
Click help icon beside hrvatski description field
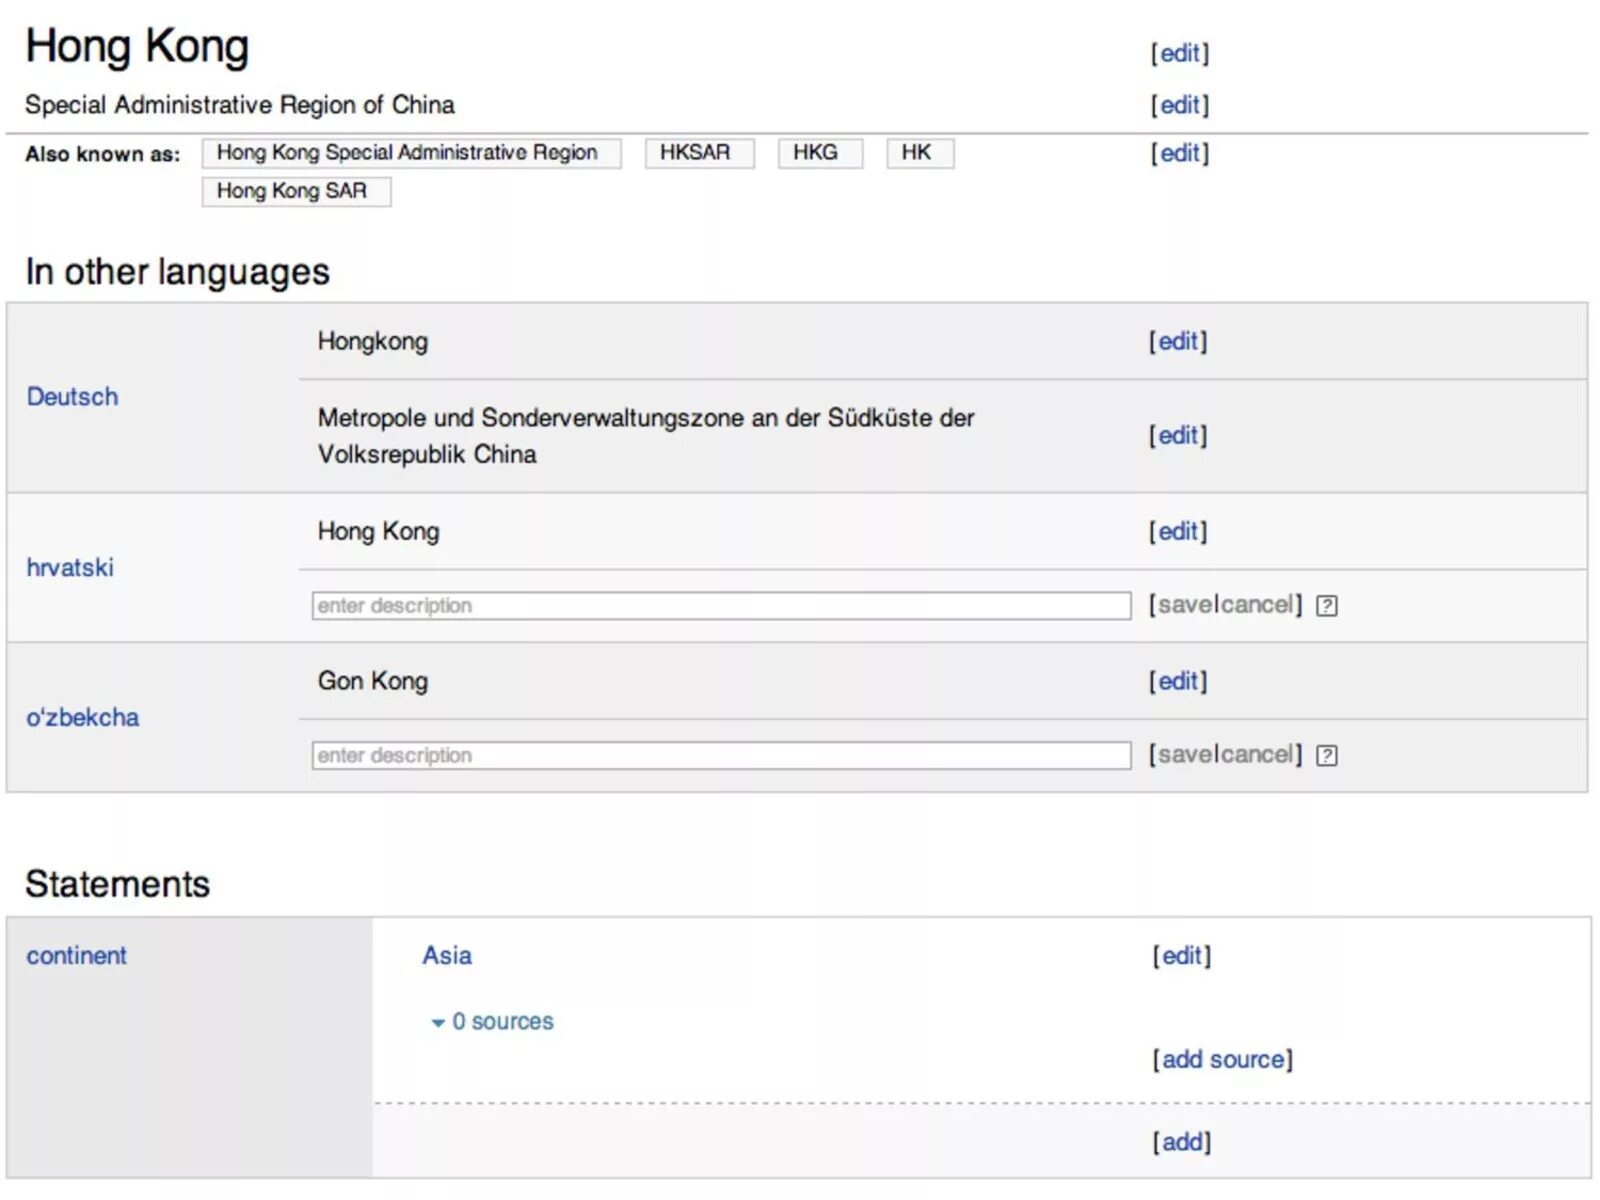click(1326, 606)
